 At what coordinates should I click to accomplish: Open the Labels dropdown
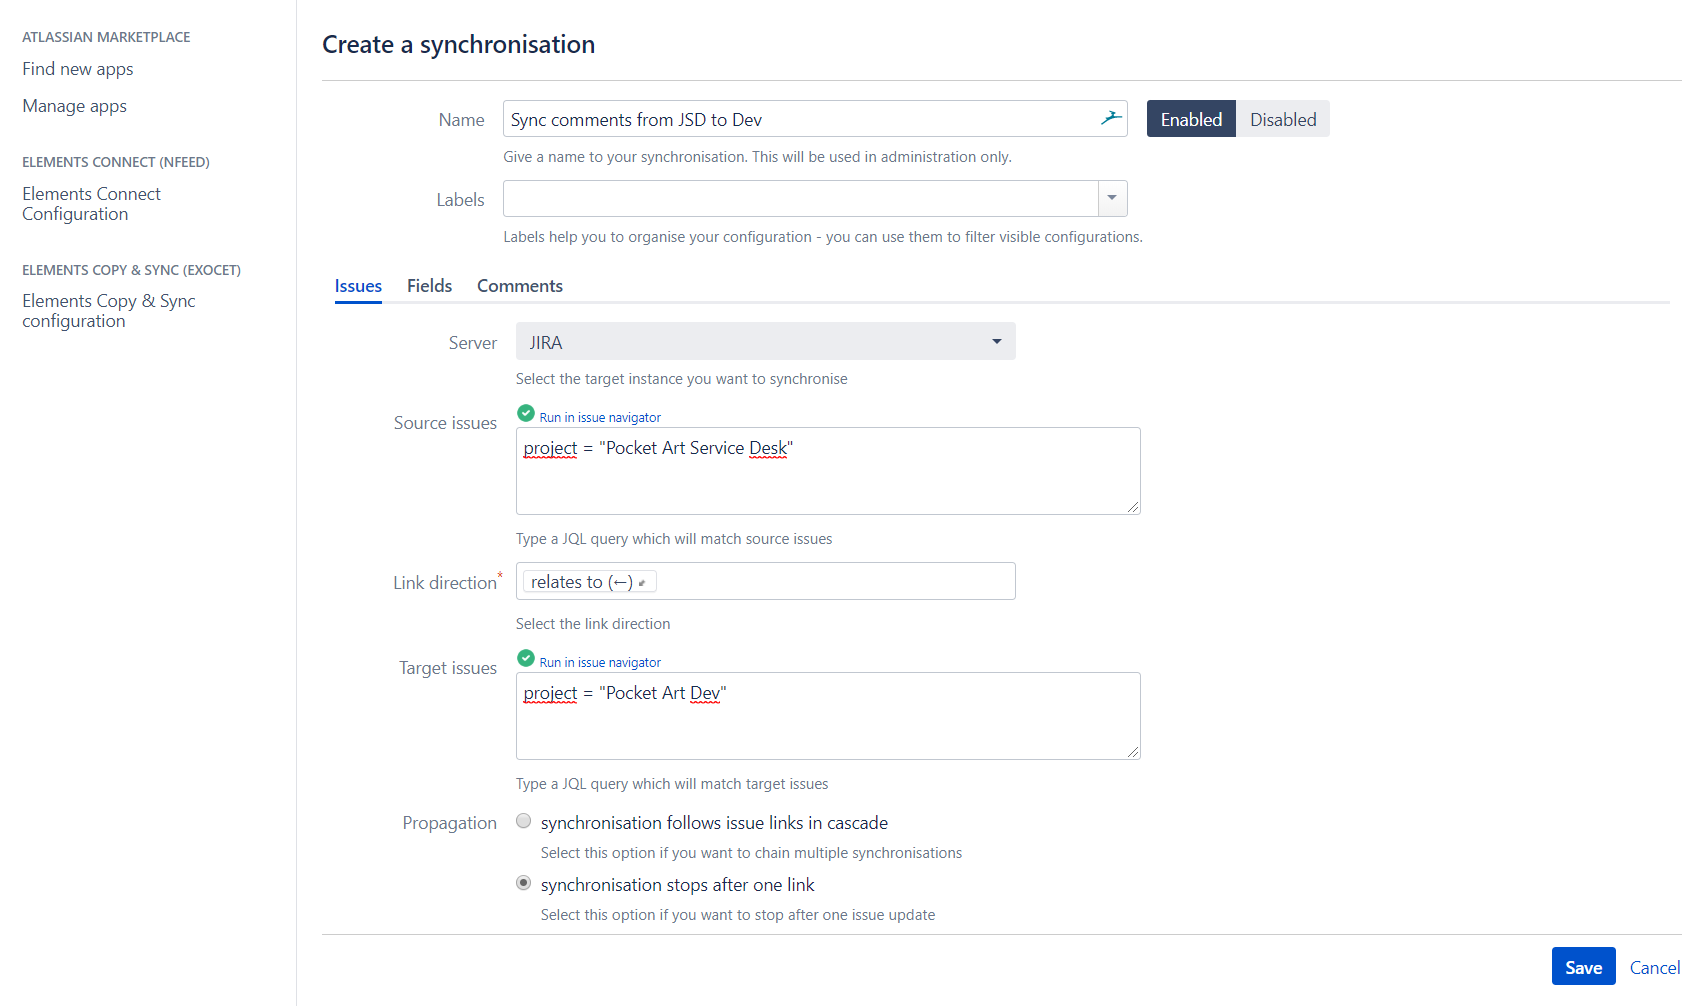(1111, 198)
